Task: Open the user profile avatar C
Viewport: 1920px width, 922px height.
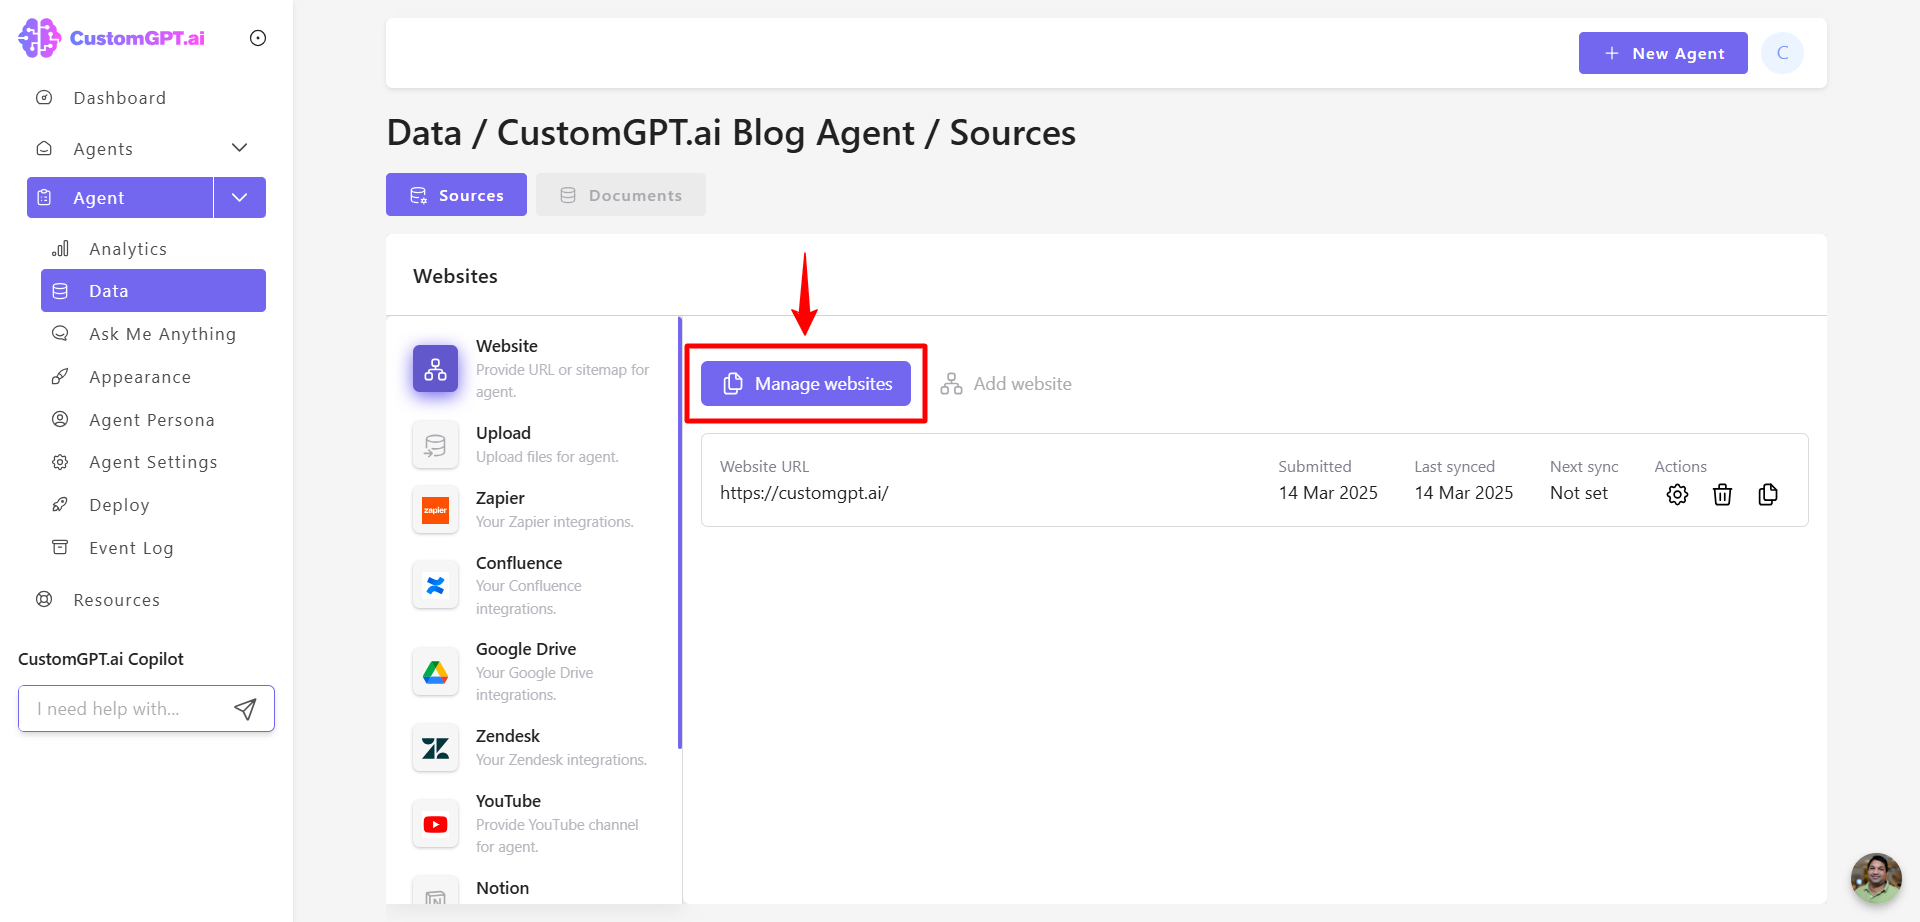Action: [x=1782, y=53]
